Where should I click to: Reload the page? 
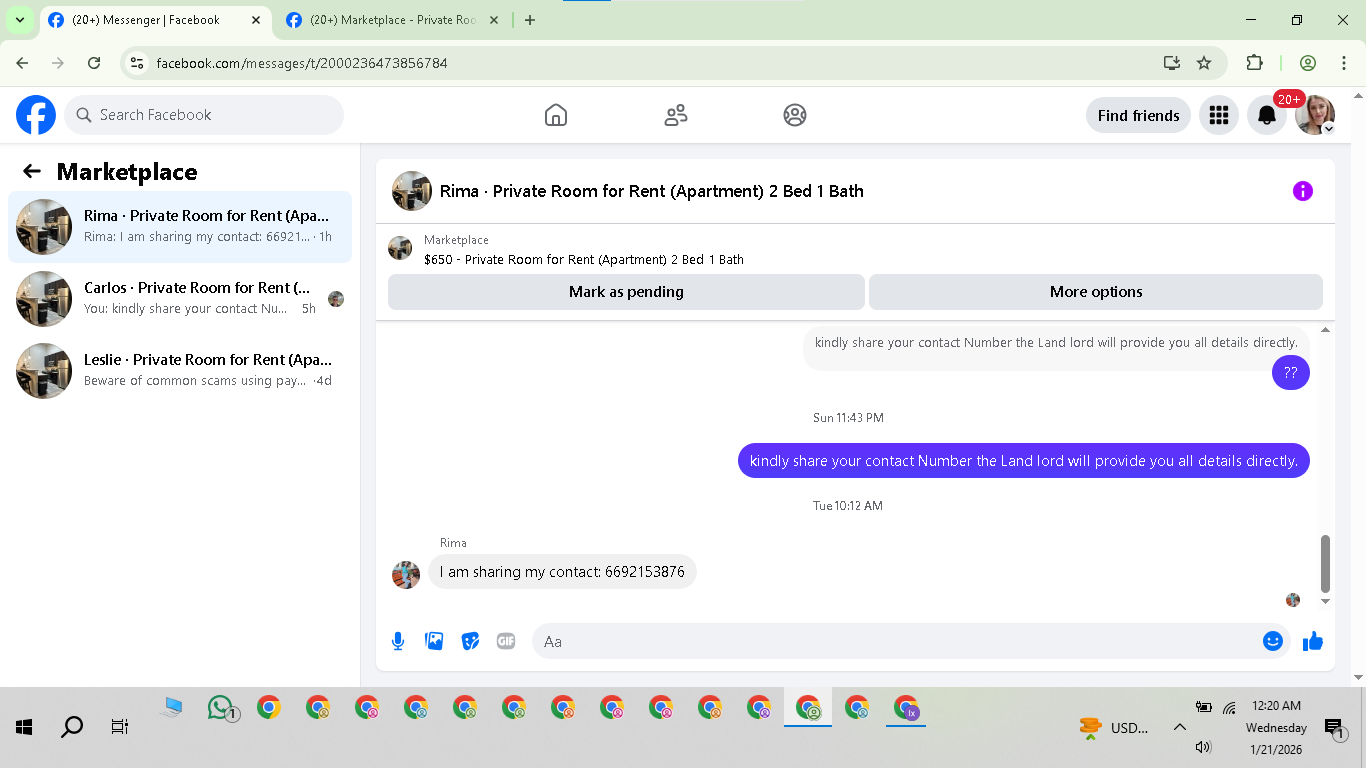(x=94, y=63)
